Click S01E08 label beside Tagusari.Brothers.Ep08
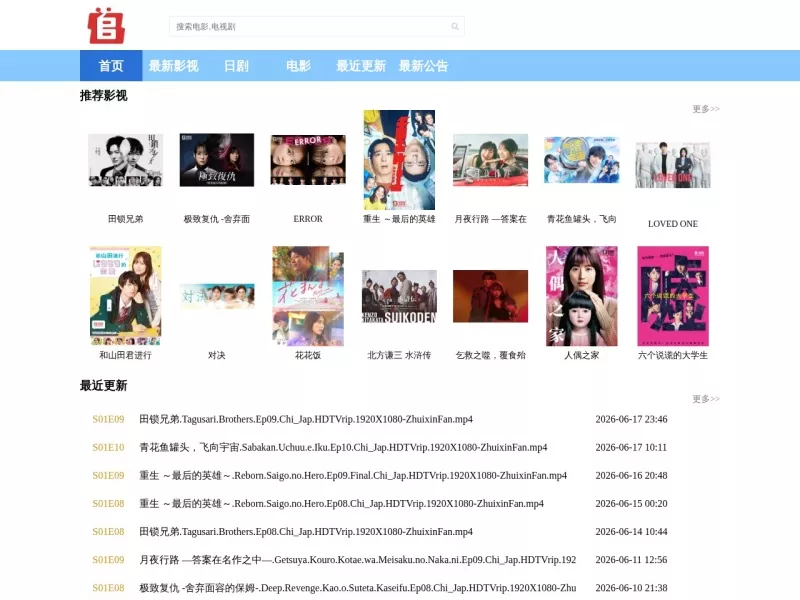The height and width of the screenshot is (600, 800). [108, 532]
